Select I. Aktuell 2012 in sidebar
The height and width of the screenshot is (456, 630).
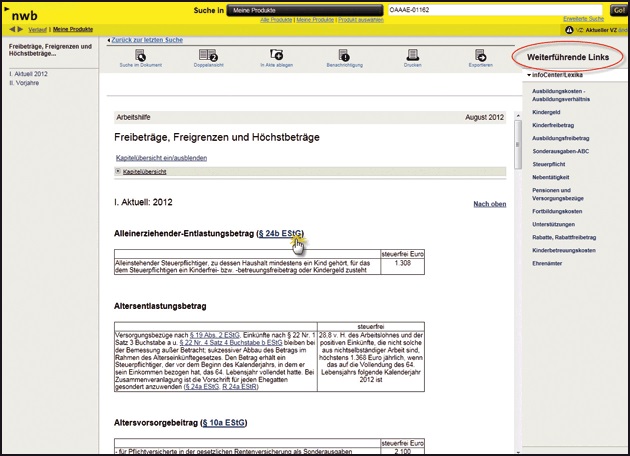point(29,74)
